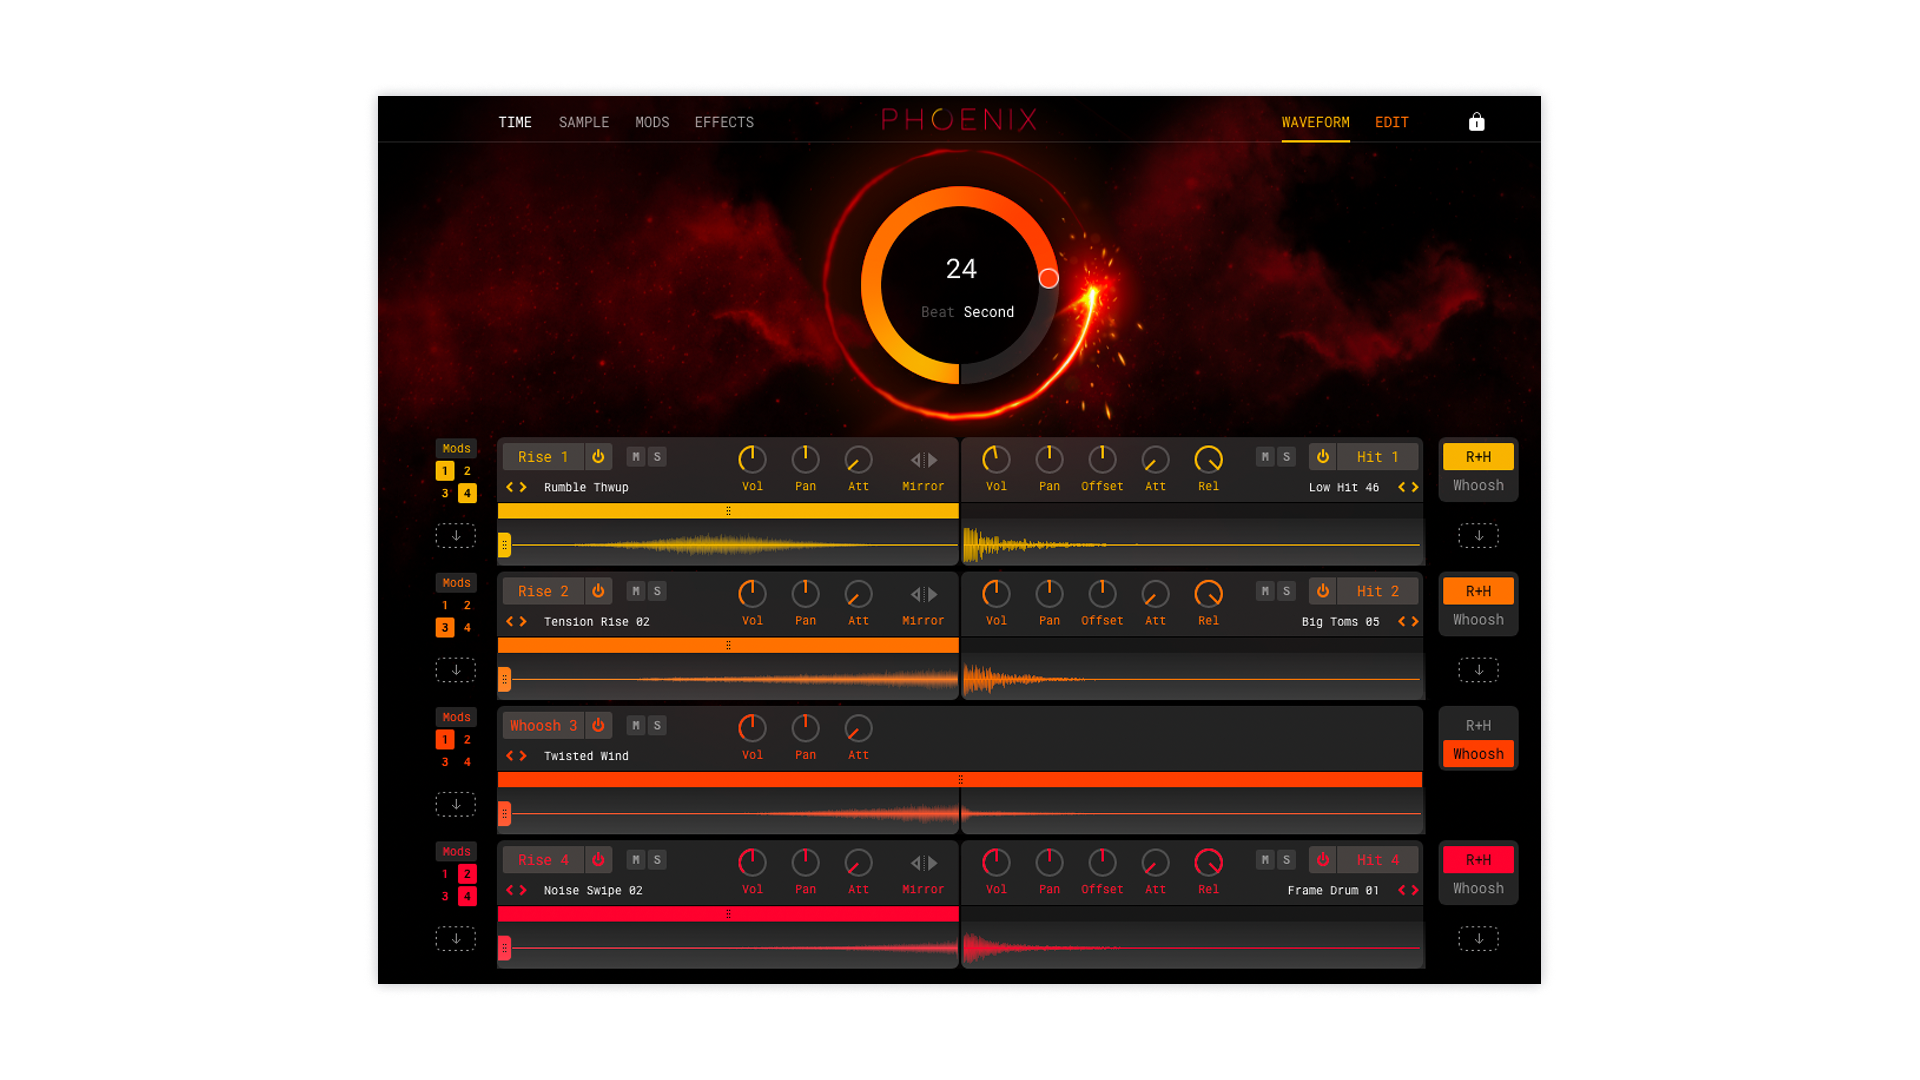Screen dimensions: 1920x1080
Task: Open the EFFECTS tab
Action: pyautogui.click(x=724, y=122)
